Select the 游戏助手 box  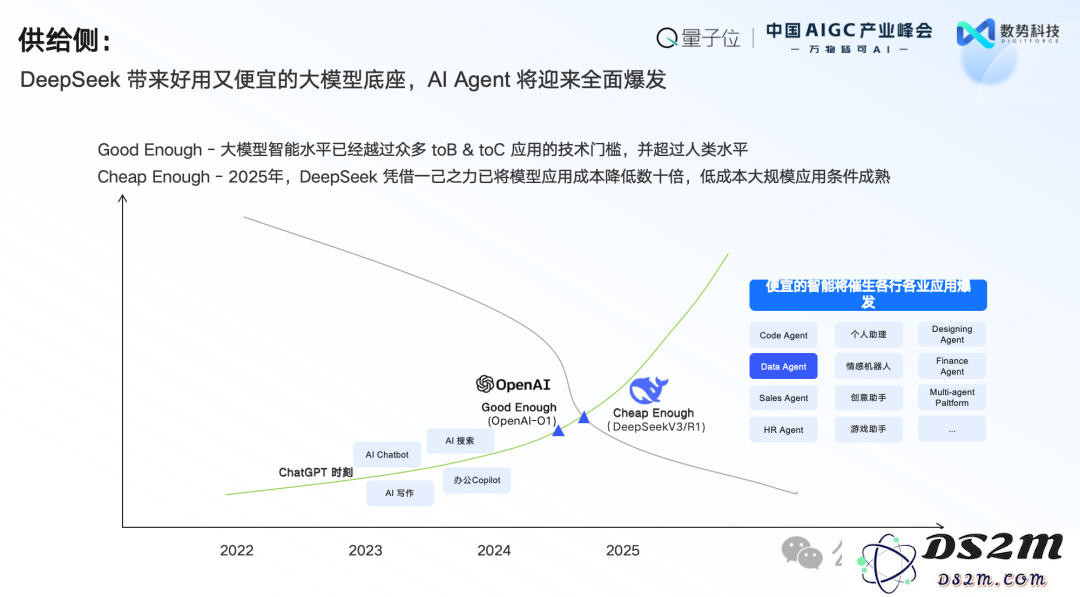(869, 429)
